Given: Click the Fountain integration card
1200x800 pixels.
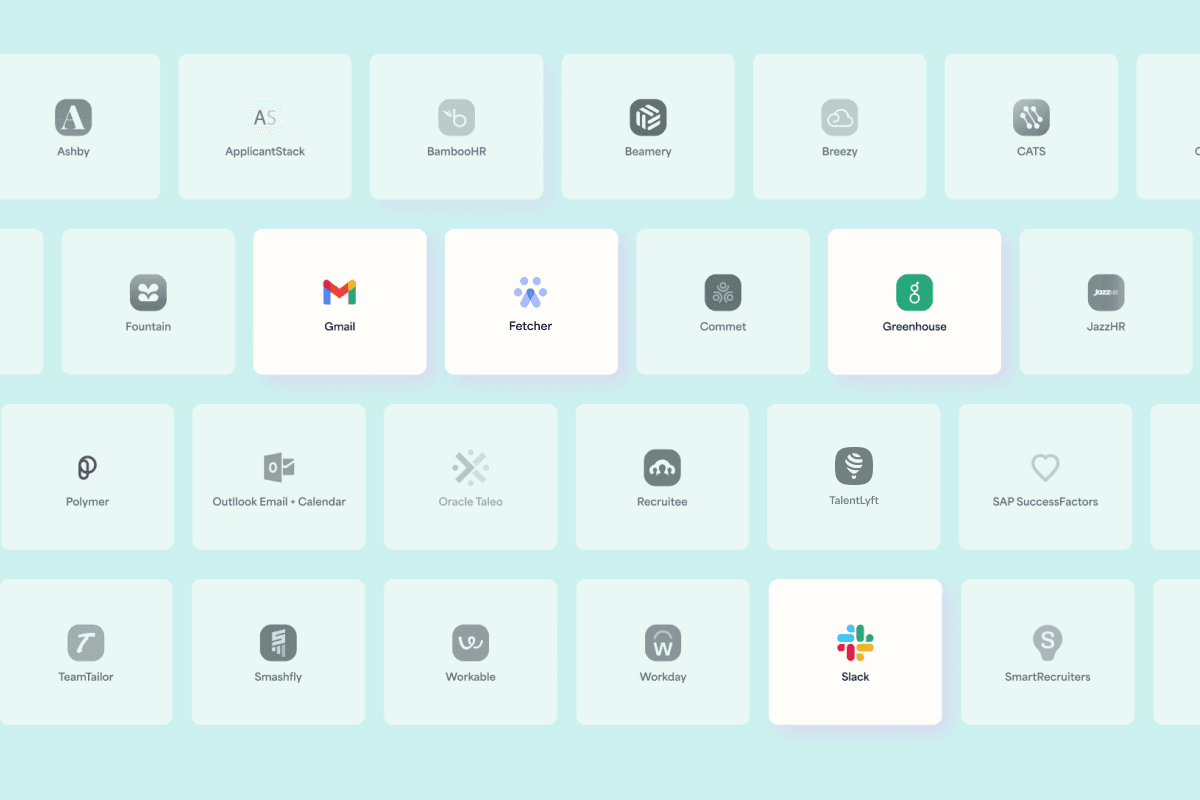Looking at the screenshot, I should [147, 289].
